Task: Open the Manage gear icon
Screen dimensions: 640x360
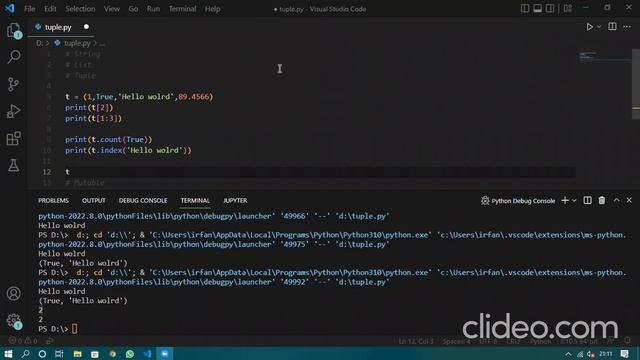Action: 13,321
